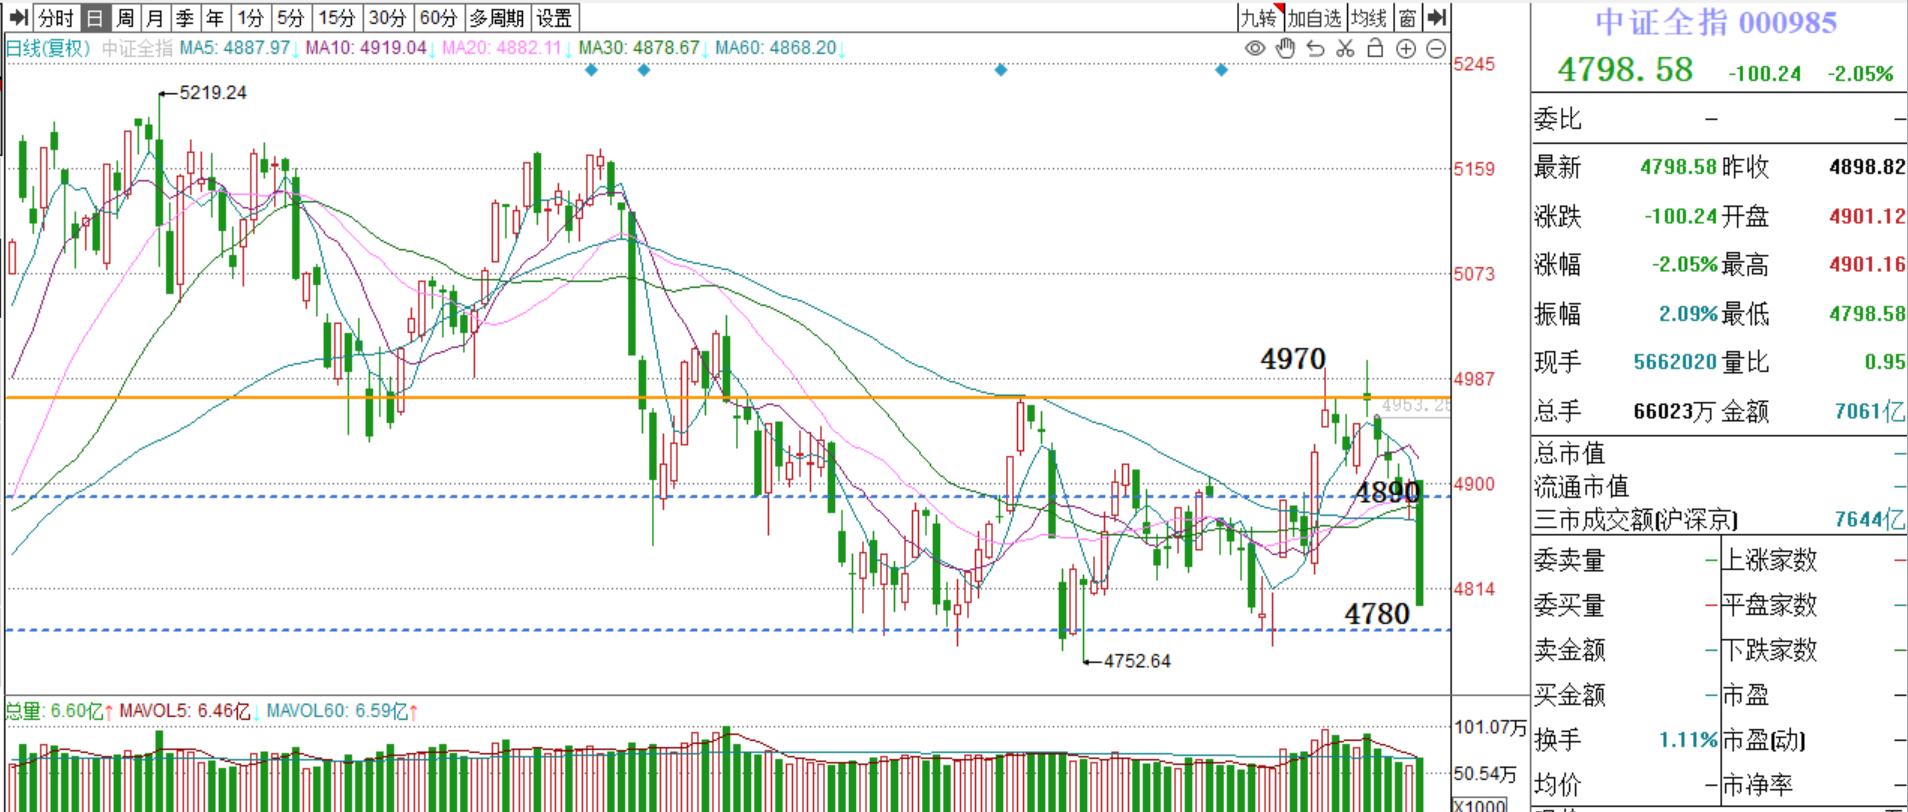Viewport: 1908px width, 812px height.
Task: Select the scissors cut tool icon
Action: [x=1345, y=48]
